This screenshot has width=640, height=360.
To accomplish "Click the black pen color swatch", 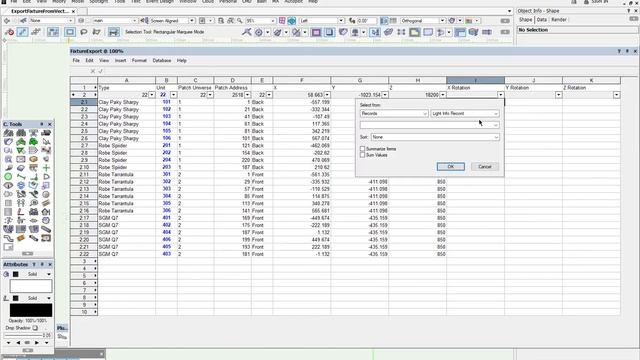I will coord(31,310).
